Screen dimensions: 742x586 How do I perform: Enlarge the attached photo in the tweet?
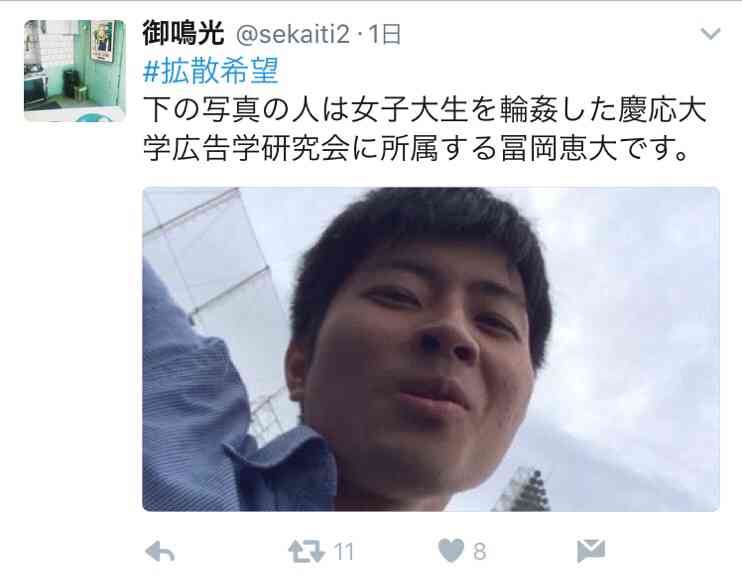pos(431,349)
